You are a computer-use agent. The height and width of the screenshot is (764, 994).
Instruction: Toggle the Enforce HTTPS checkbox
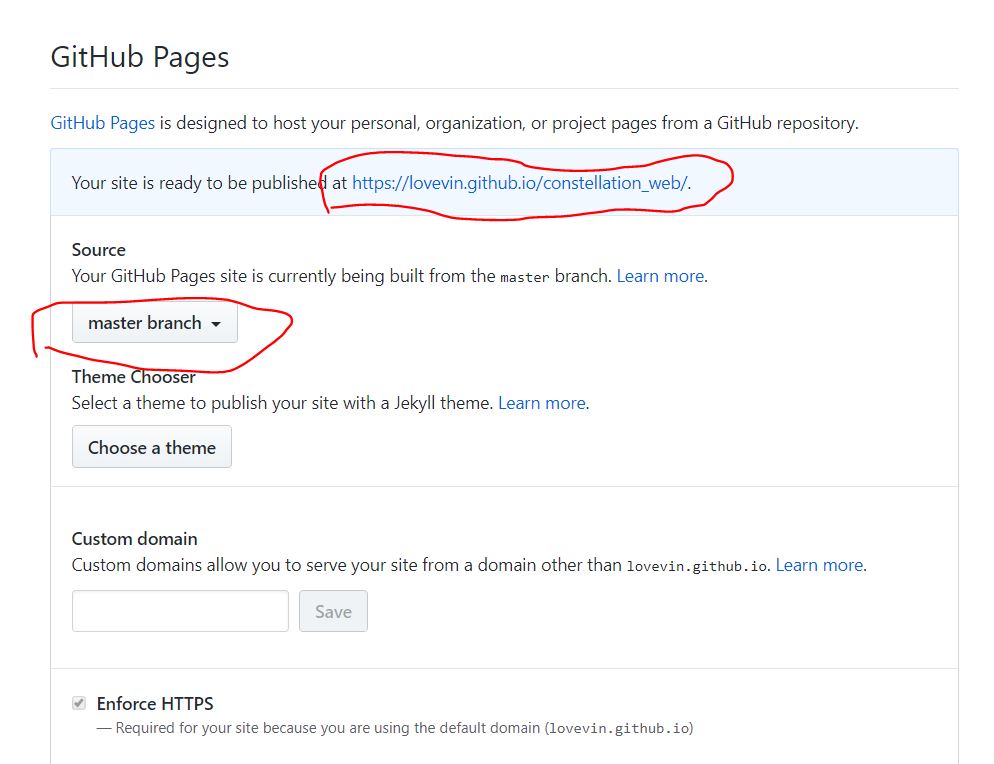[79, 703]
